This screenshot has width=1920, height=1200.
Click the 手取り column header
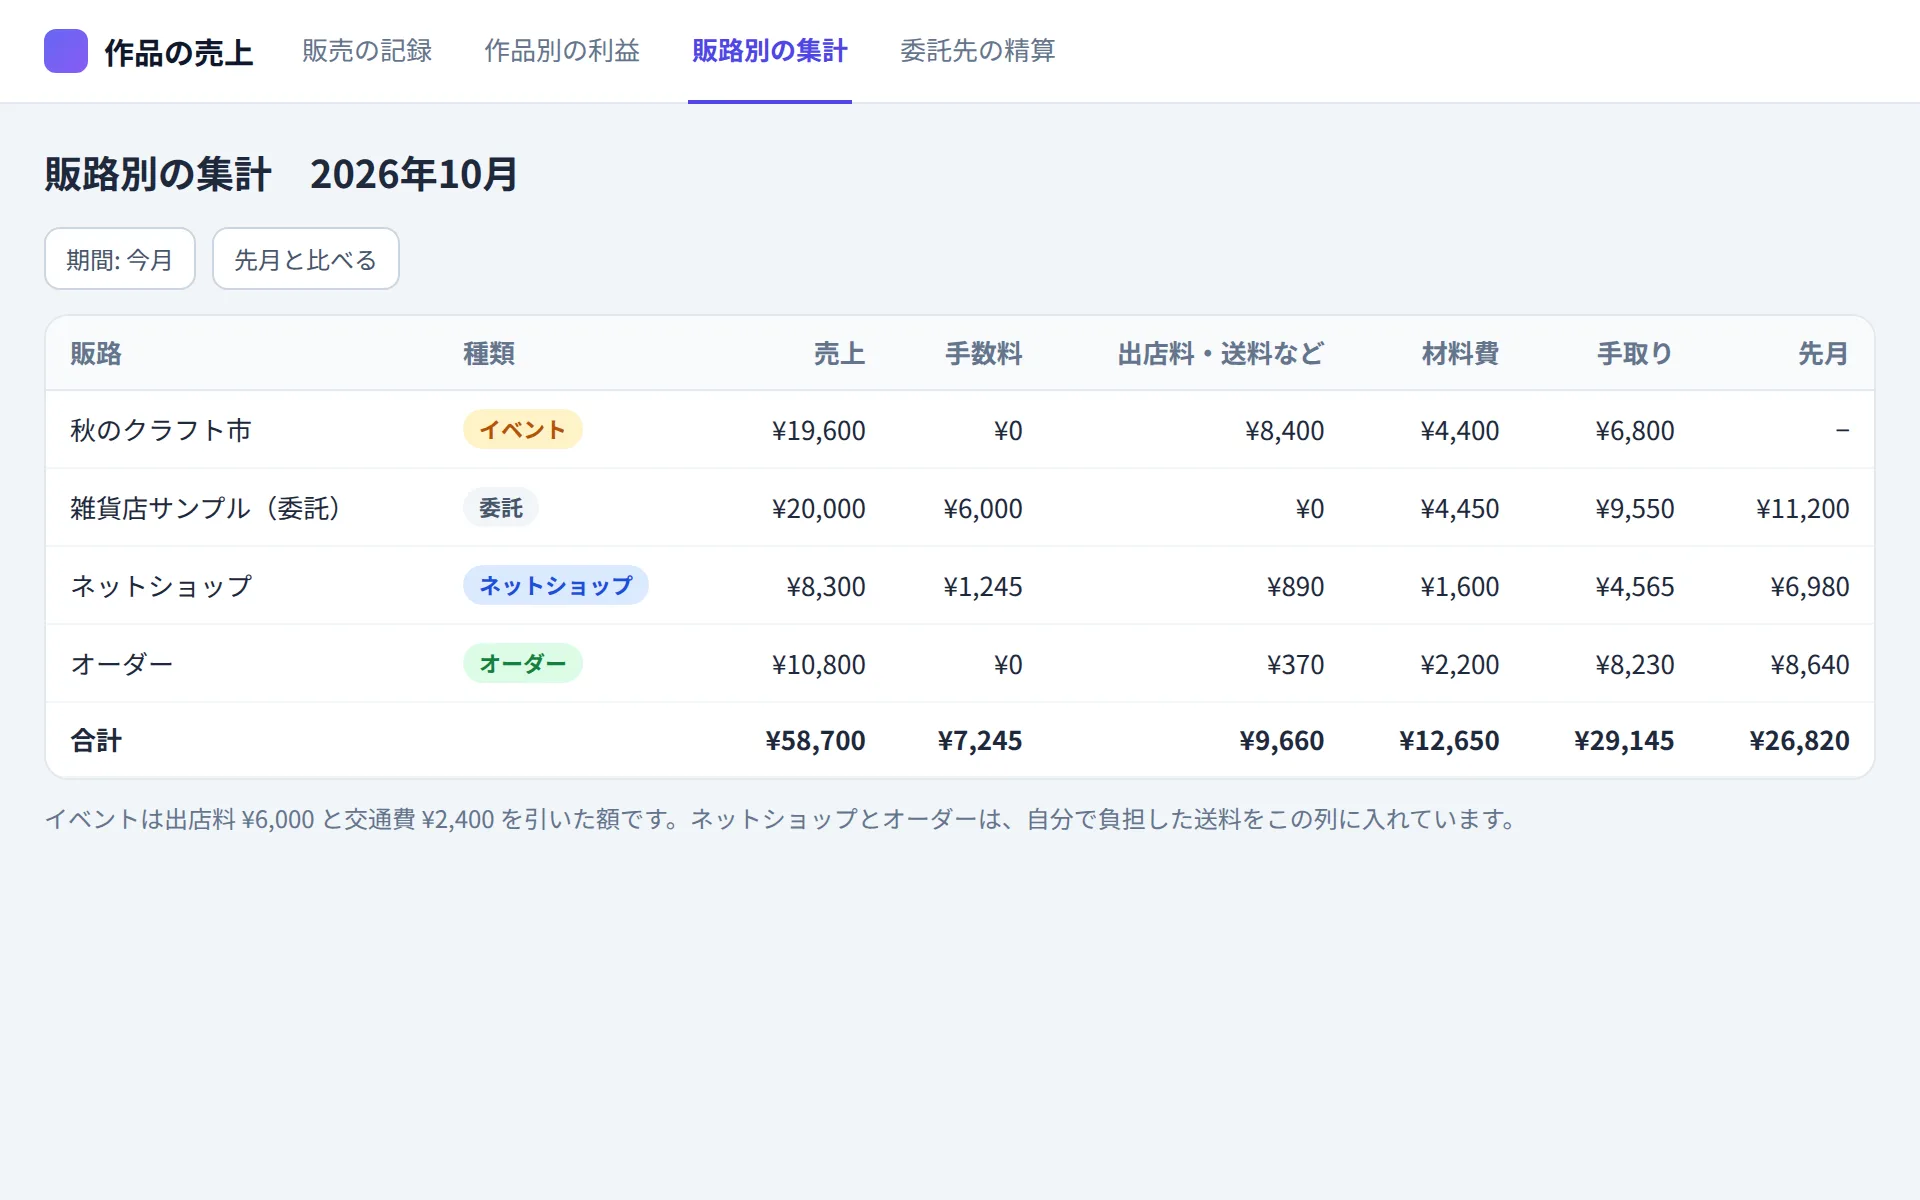coord(1635,354)
